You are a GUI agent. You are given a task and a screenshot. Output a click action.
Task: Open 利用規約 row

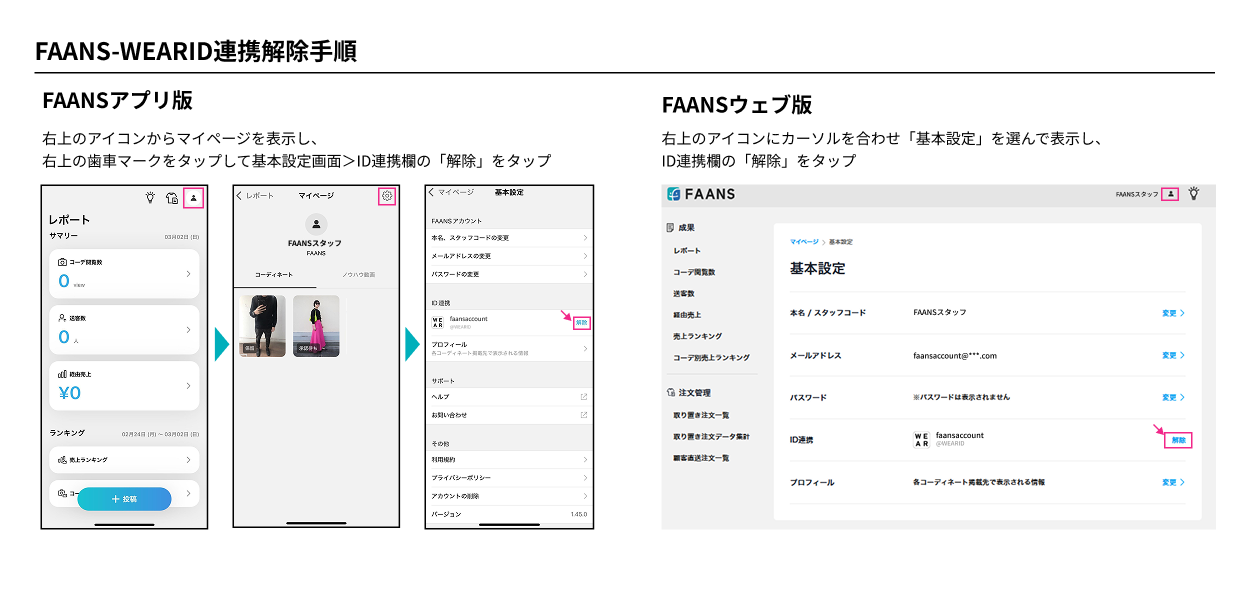(x=509, y=460)
